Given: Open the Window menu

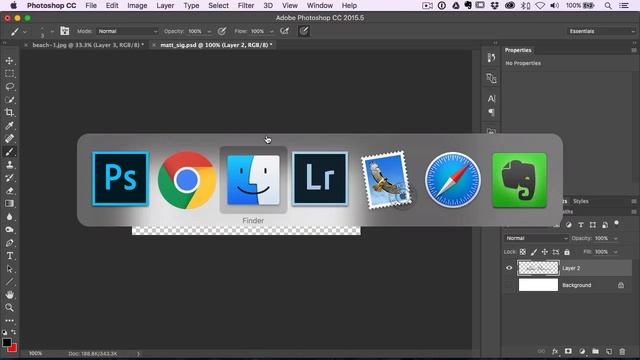Looking at the screenshot, I should (320, 6).
